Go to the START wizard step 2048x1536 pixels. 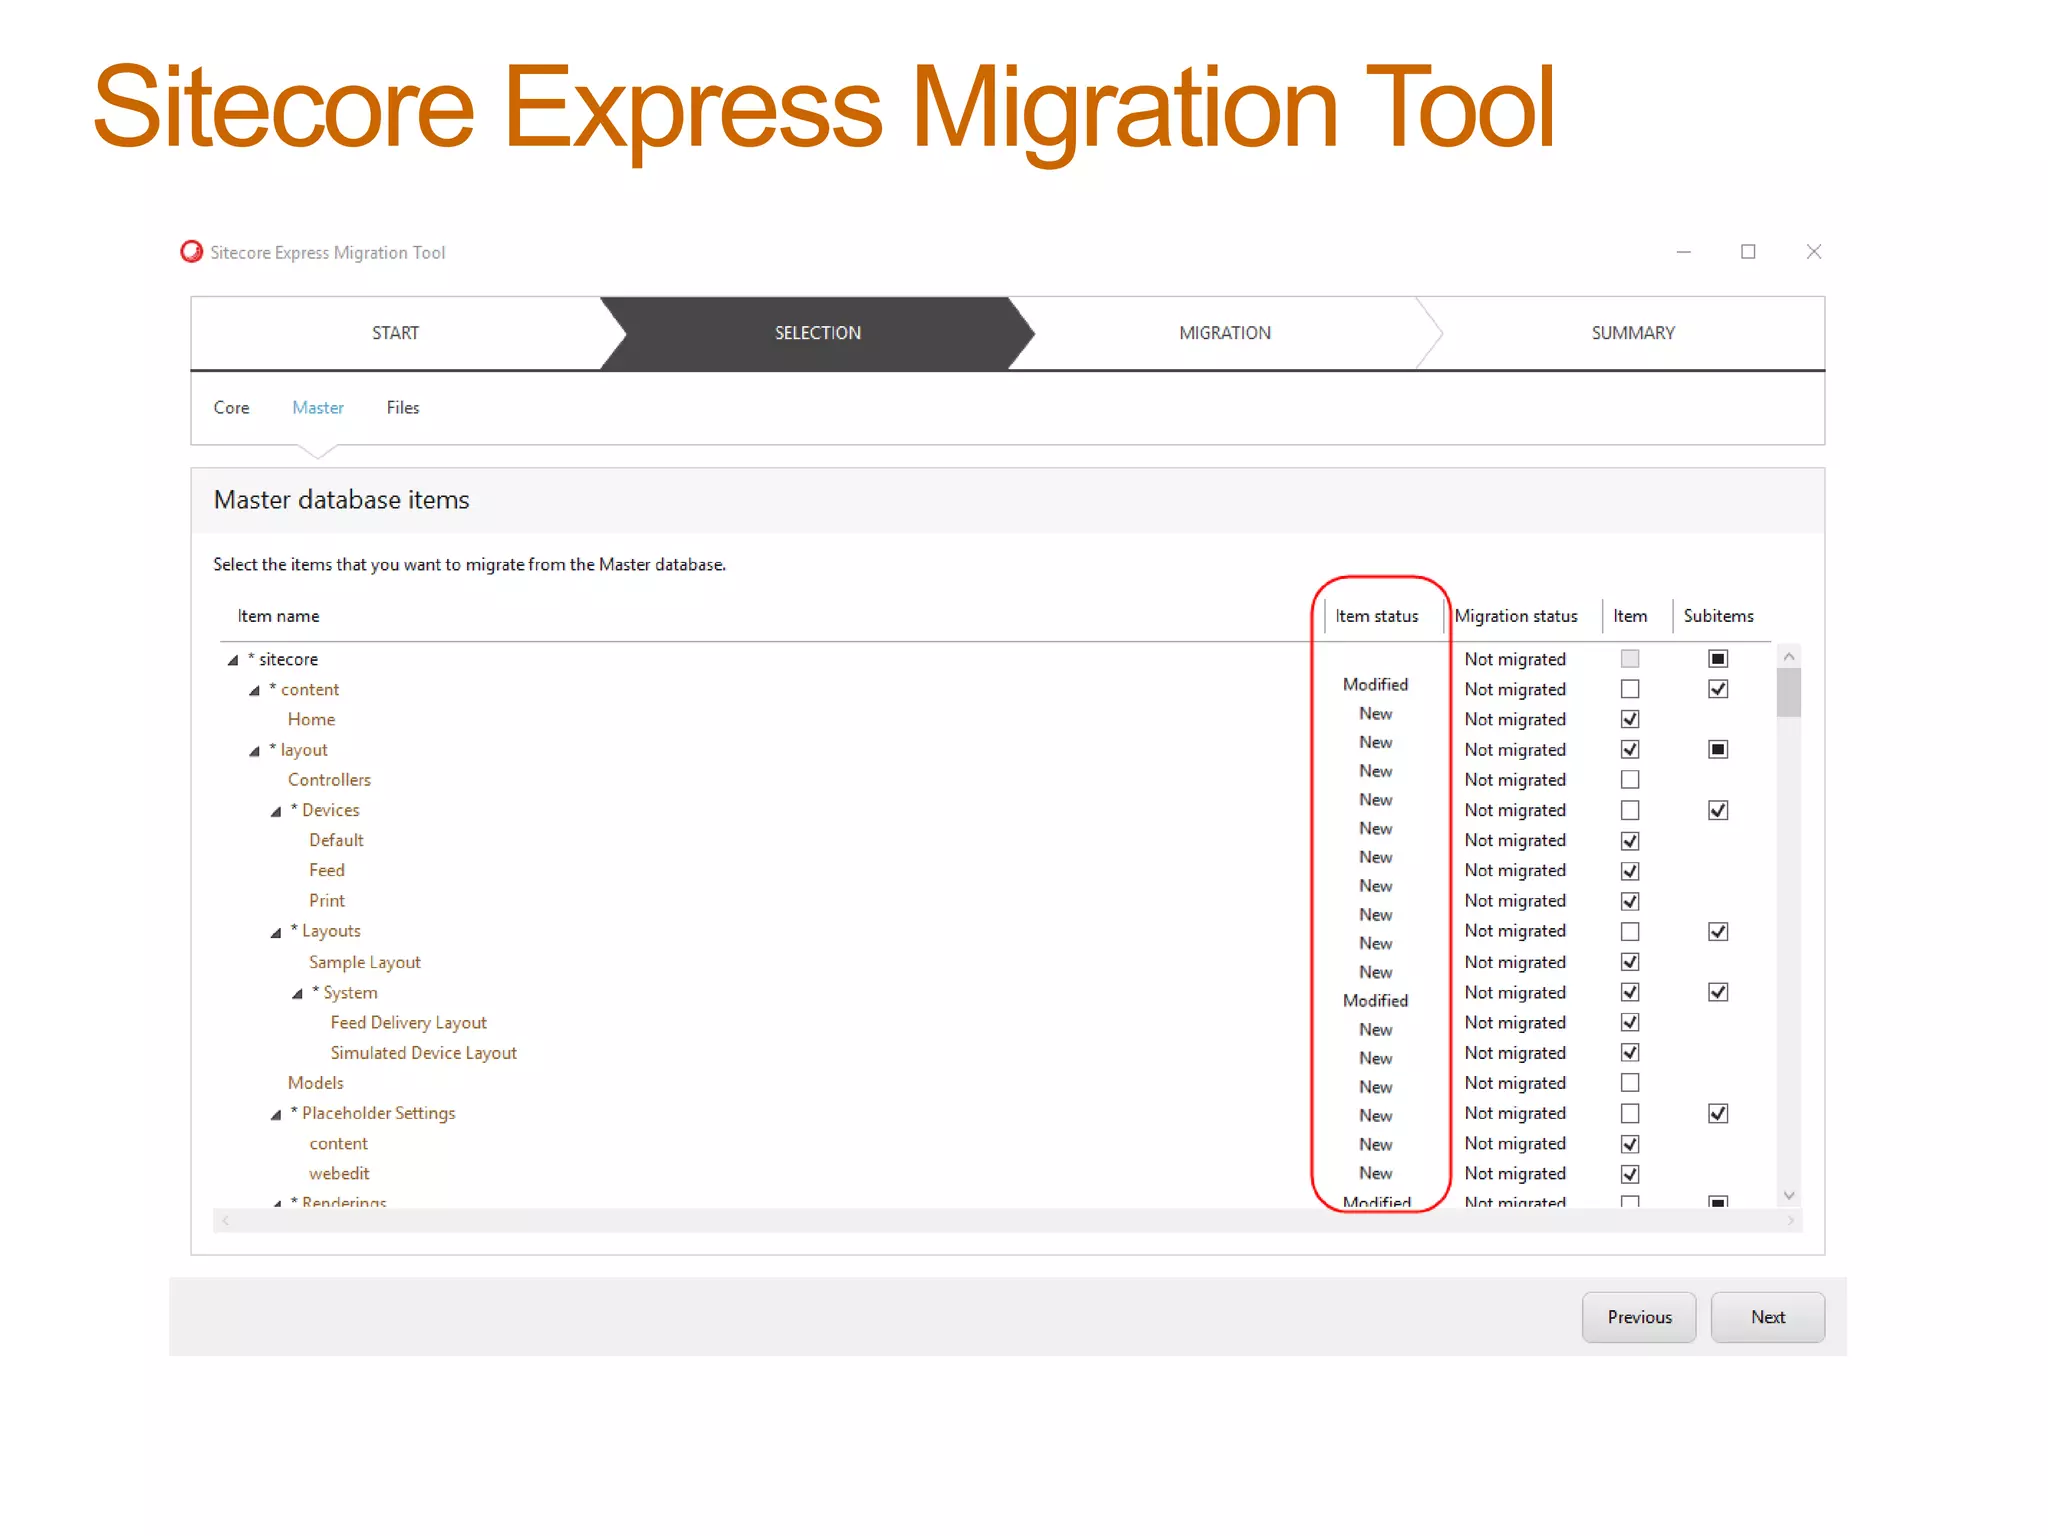pyautogui.click(x=396, y=333)
